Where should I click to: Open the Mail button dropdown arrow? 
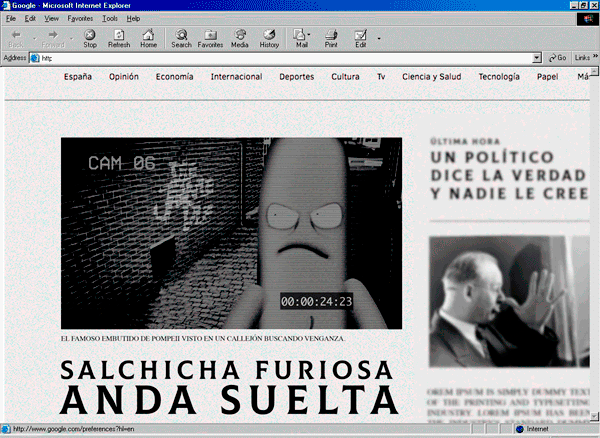click(309, 34)
